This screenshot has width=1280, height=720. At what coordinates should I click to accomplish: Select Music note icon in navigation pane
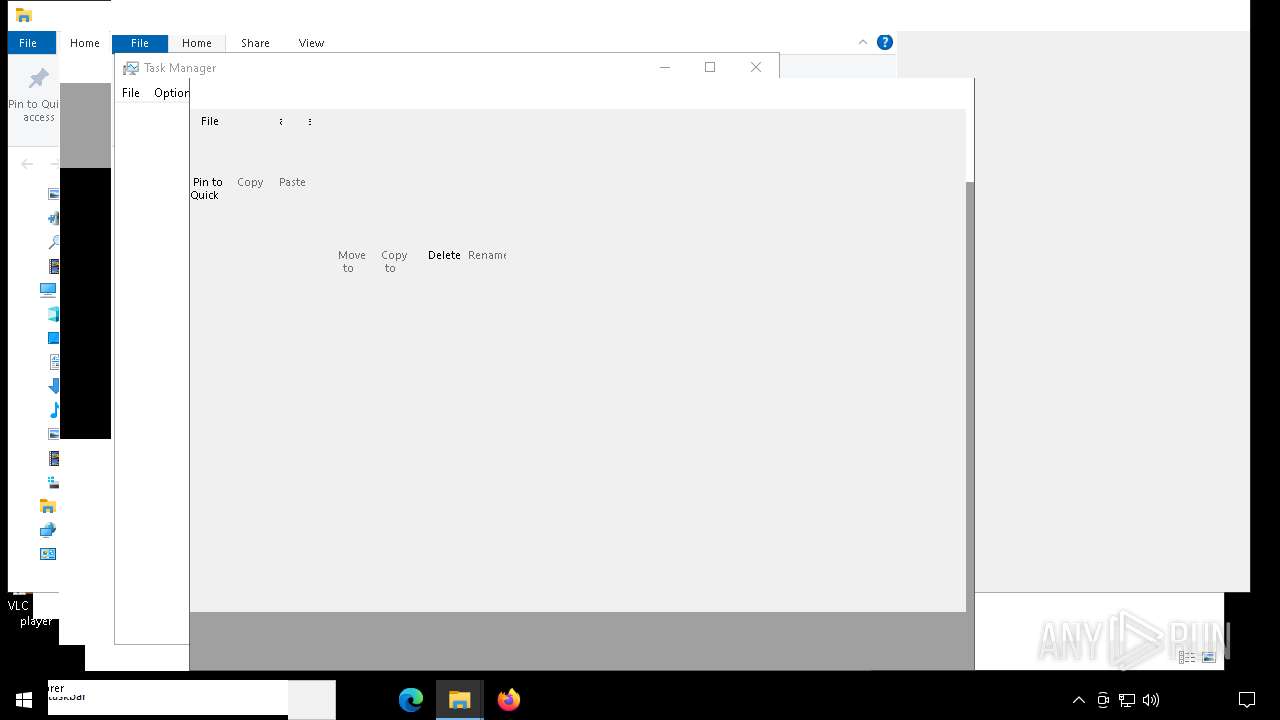point(54,410)
